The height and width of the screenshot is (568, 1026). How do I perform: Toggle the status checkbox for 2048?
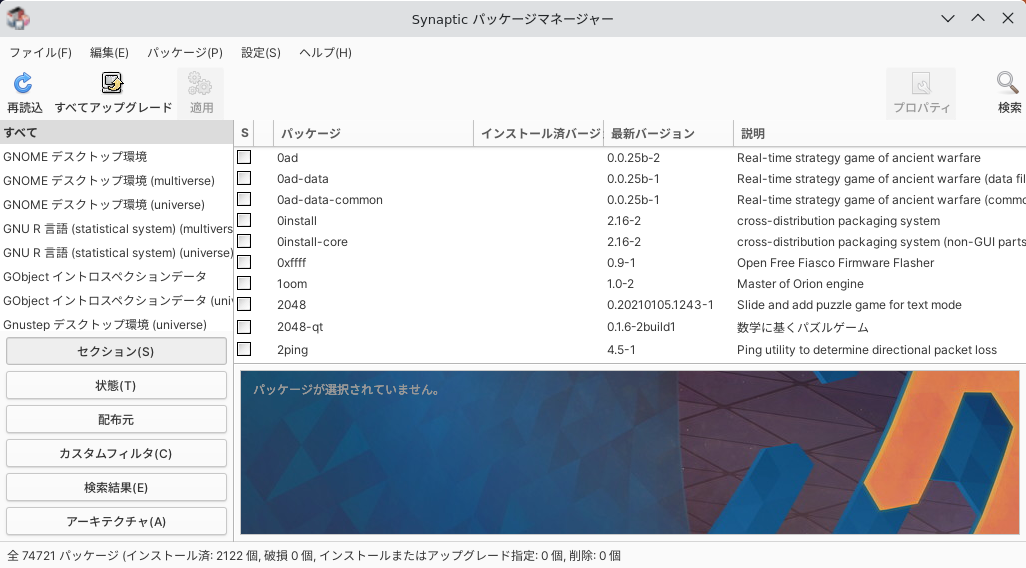point(244,304)
